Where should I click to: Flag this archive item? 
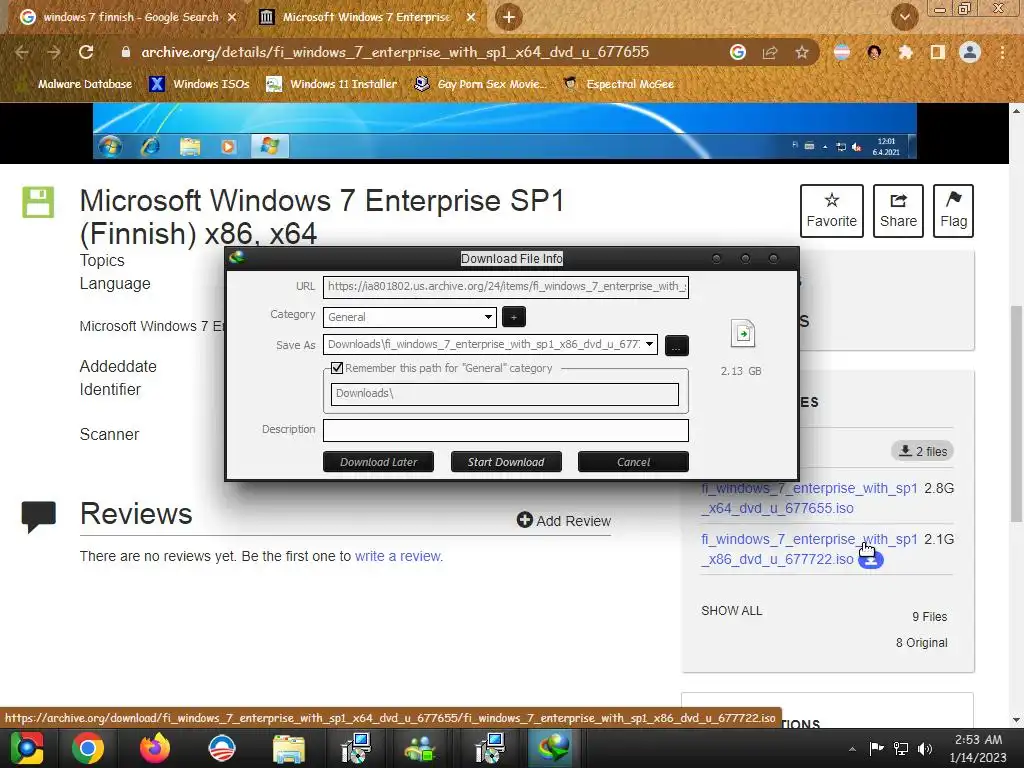(953, 210)
